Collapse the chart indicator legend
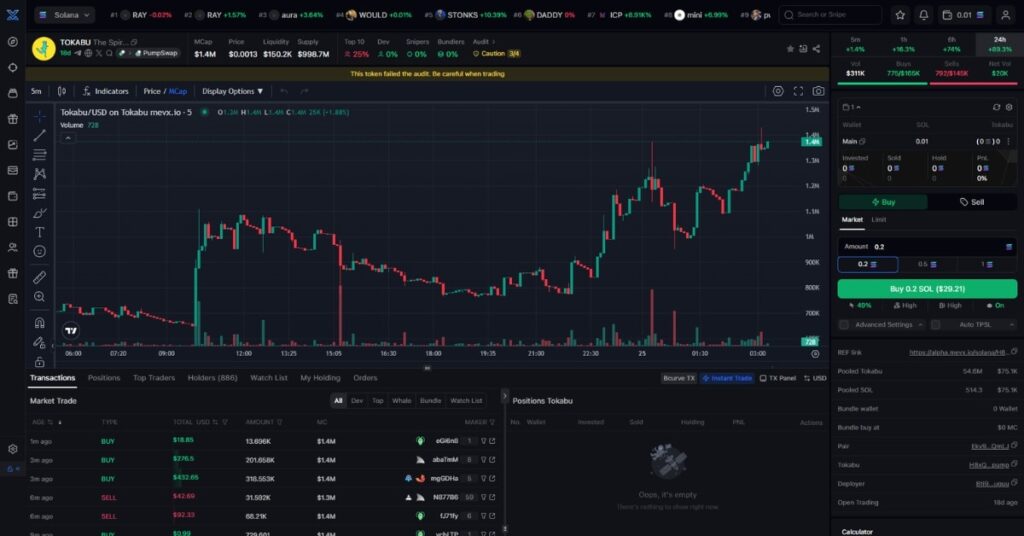Viewport: 1024px width, 536px height. point(67,138)
